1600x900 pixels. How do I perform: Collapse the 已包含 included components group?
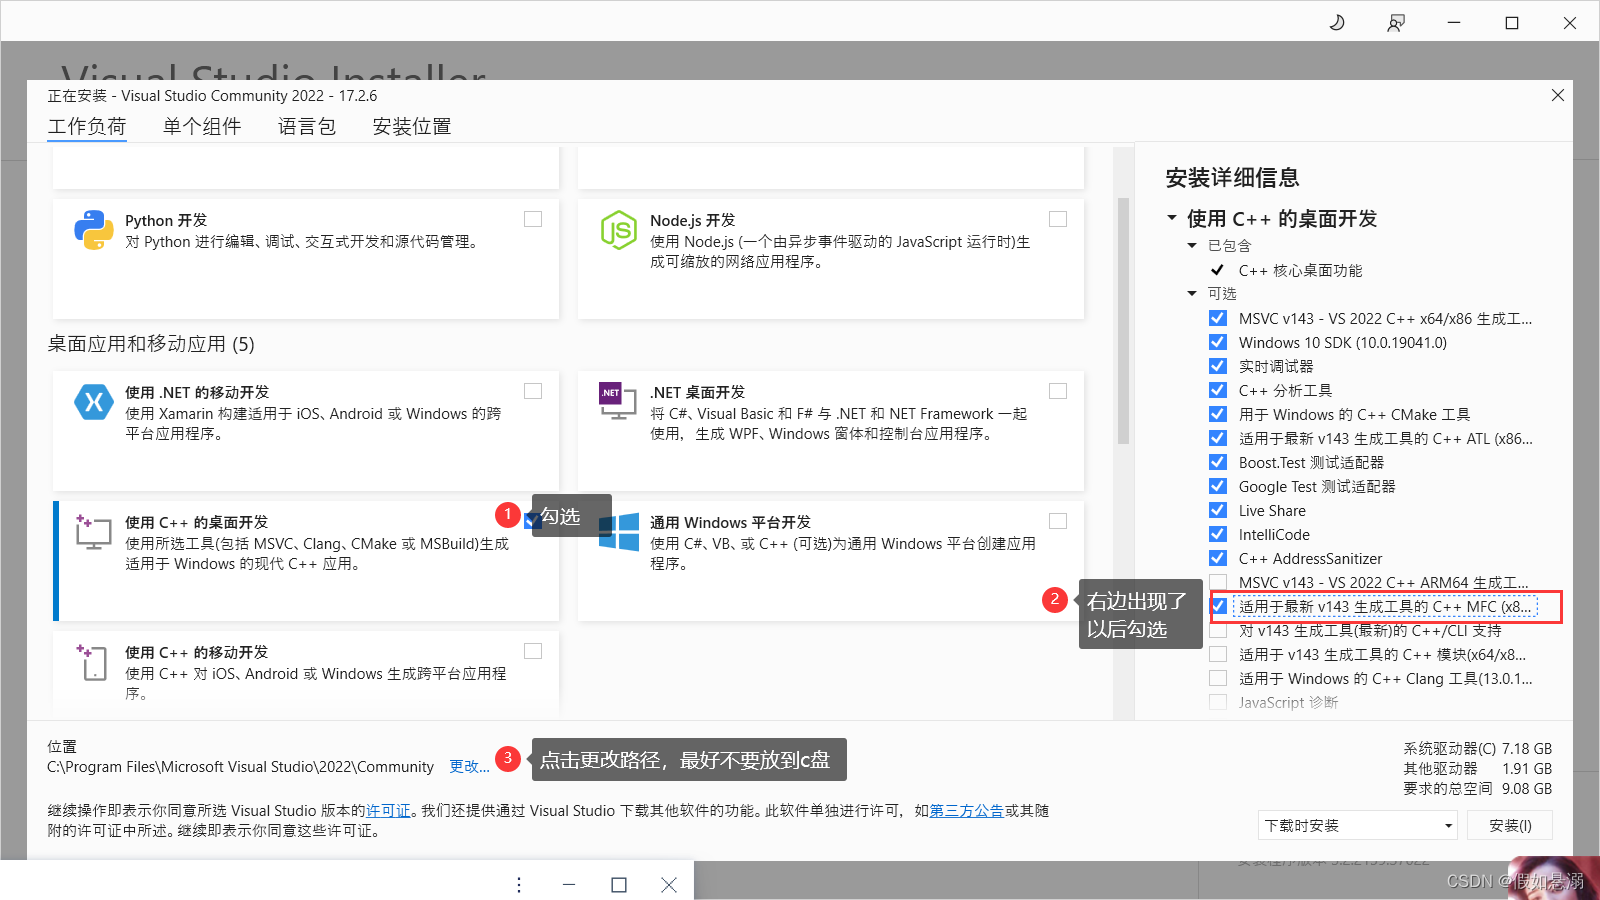click(x=1192, y=246)
